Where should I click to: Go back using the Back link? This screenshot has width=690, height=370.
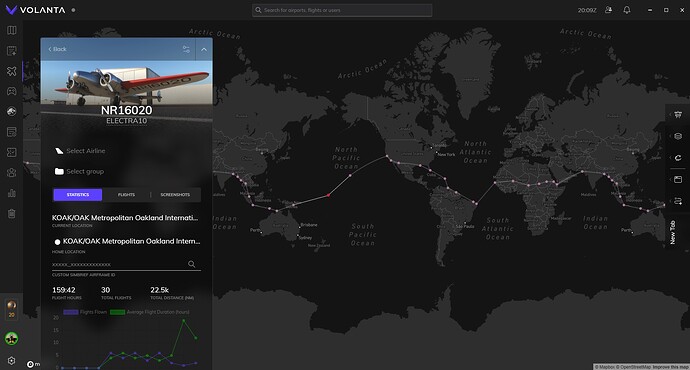pos(57,49)
